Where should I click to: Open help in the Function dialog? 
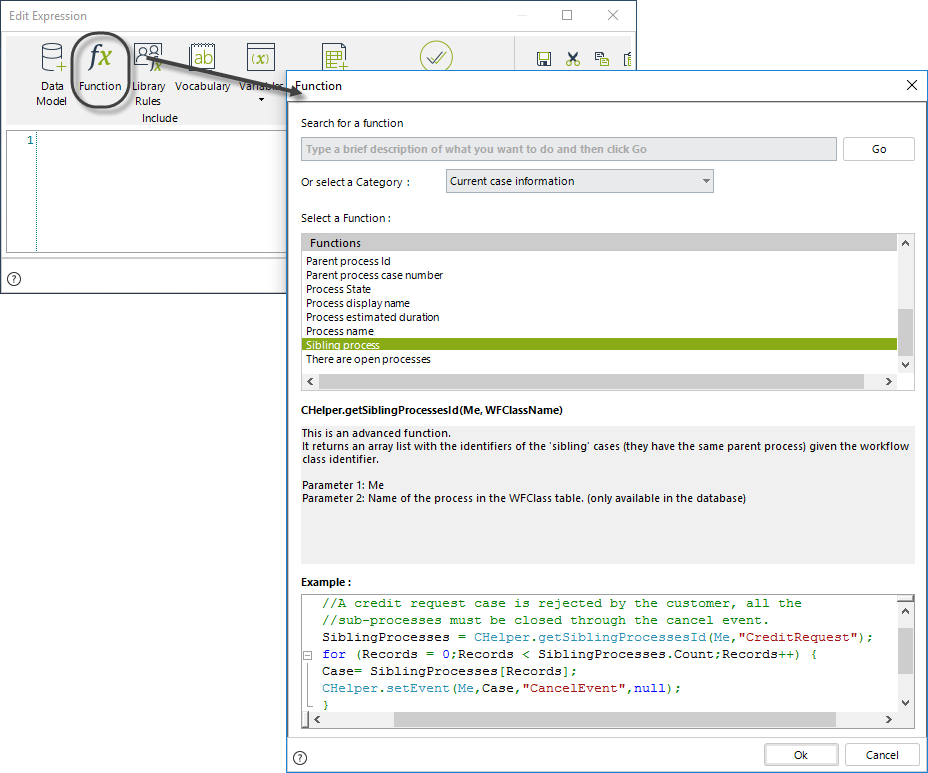click(300, 758)
